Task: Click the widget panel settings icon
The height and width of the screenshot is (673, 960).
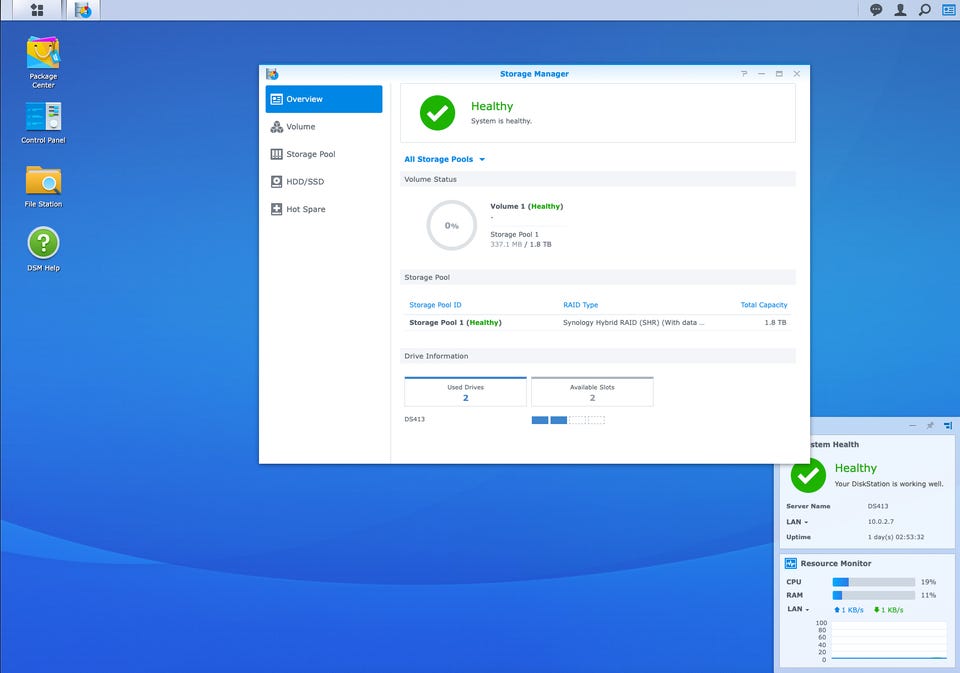Action: coord(948,425)
